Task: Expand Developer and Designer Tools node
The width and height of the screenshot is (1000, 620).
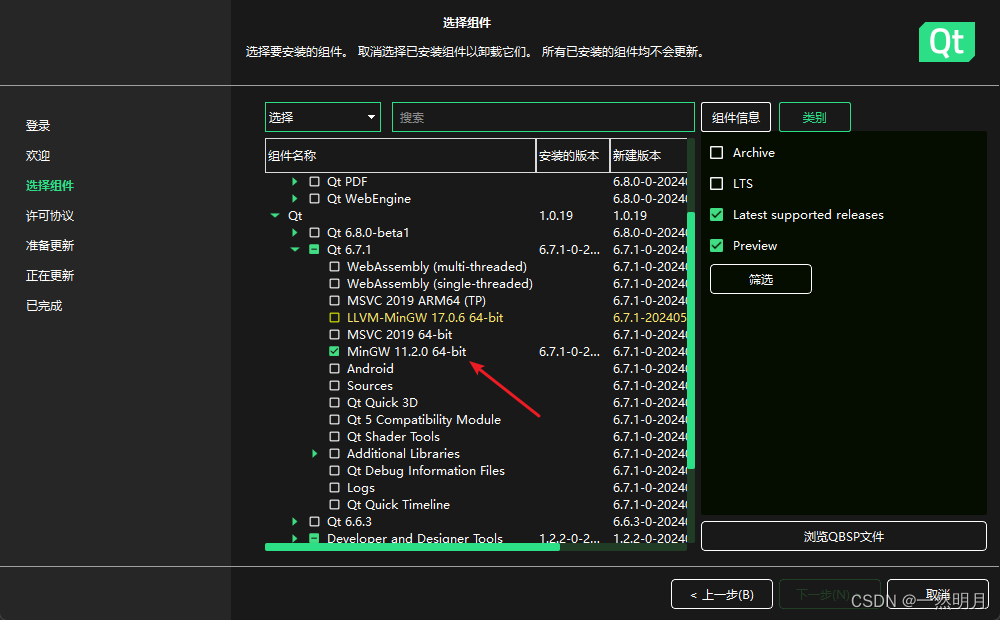Action: [x=295, y=538]
